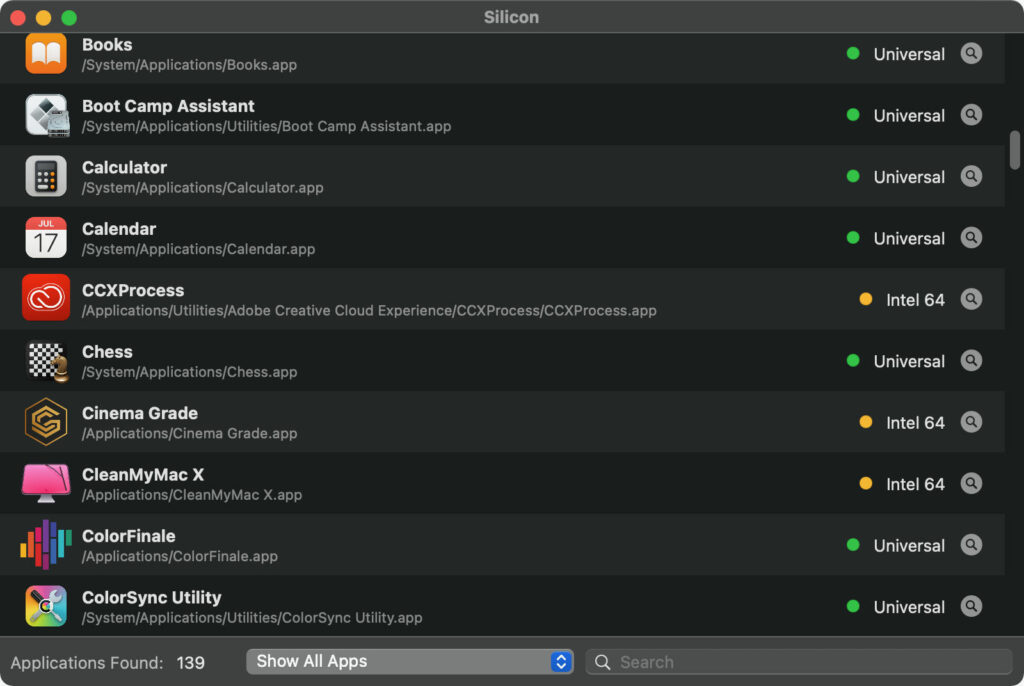
Task: Reveal ColorSync Utility with its magnifier button
Action: pos(971,606)
